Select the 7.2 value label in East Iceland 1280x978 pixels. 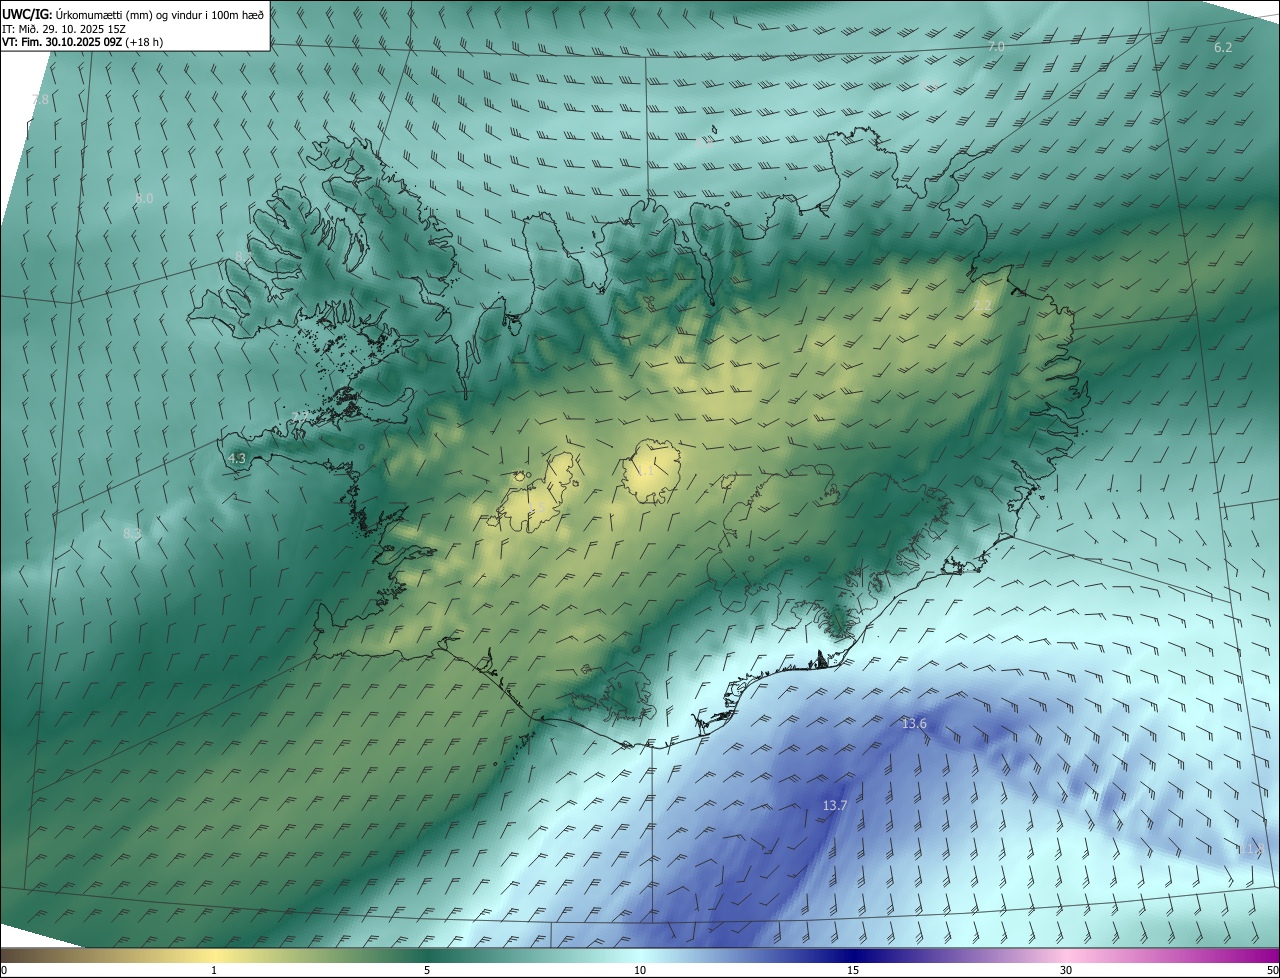tap(983, 306)
